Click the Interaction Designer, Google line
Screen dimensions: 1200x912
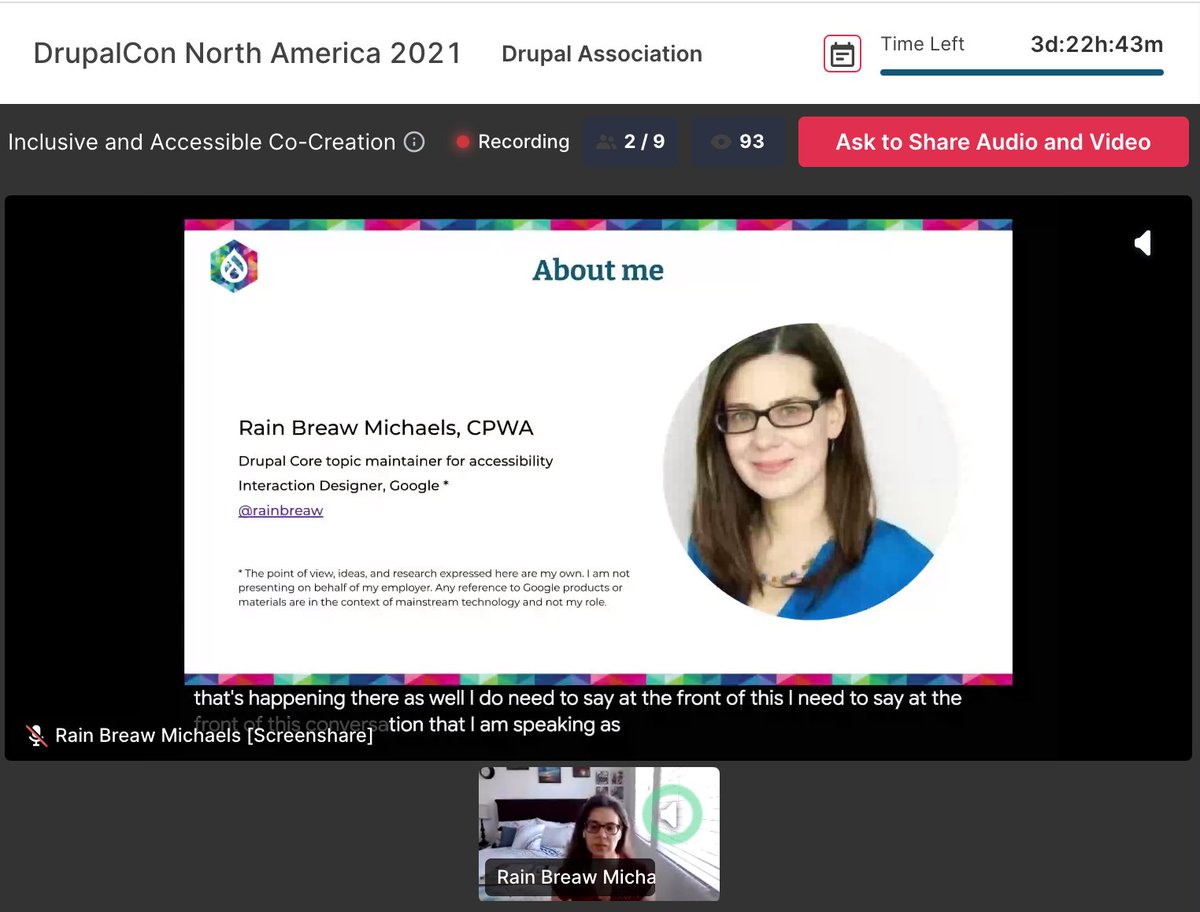[x=342, y=485]
